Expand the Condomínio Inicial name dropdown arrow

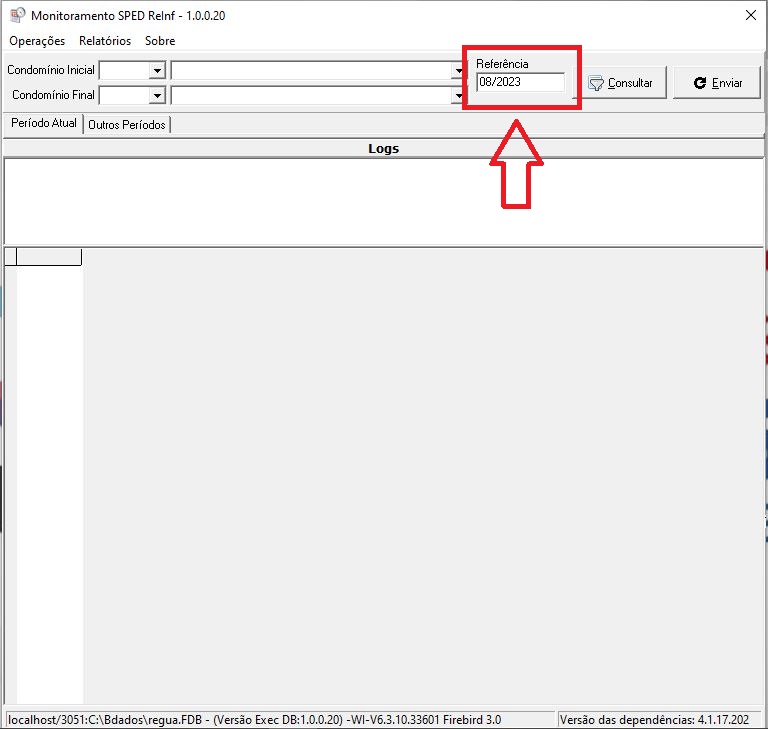[456, 71]
